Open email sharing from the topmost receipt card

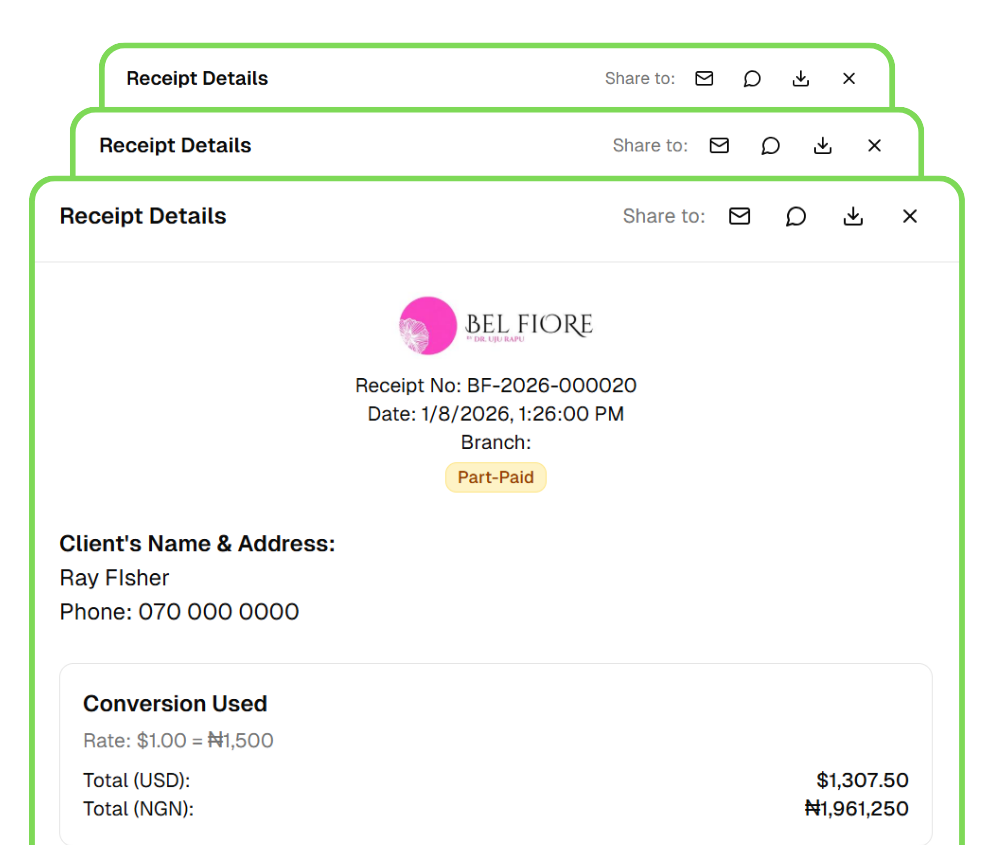coord(704,78)
